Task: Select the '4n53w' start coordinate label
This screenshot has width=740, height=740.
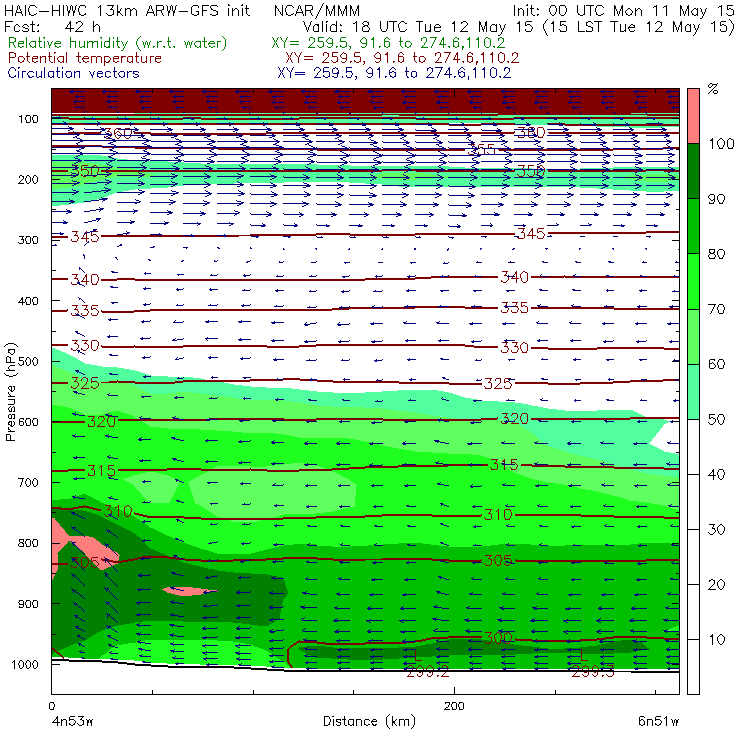Action: (x=72, y=722)
